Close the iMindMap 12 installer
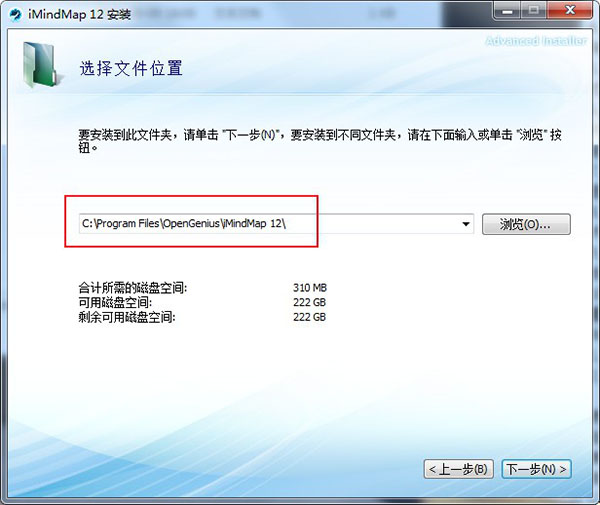 (570, 10)
